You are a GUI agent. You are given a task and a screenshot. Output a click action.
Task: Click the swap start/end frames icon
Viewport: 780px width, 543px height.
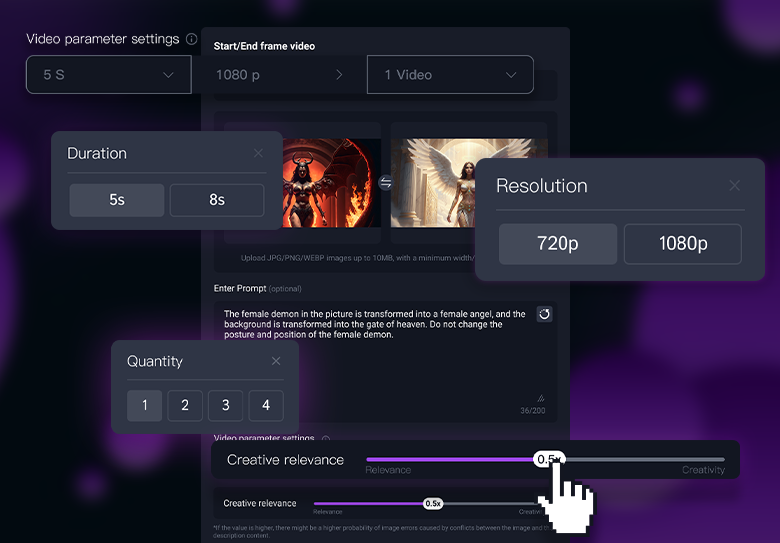tap(386, 183)
